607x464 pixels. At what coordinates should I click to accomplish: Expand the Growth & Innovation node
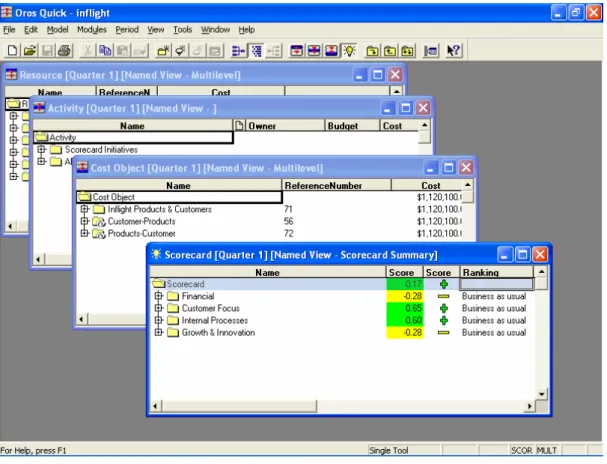pos(158,332)
